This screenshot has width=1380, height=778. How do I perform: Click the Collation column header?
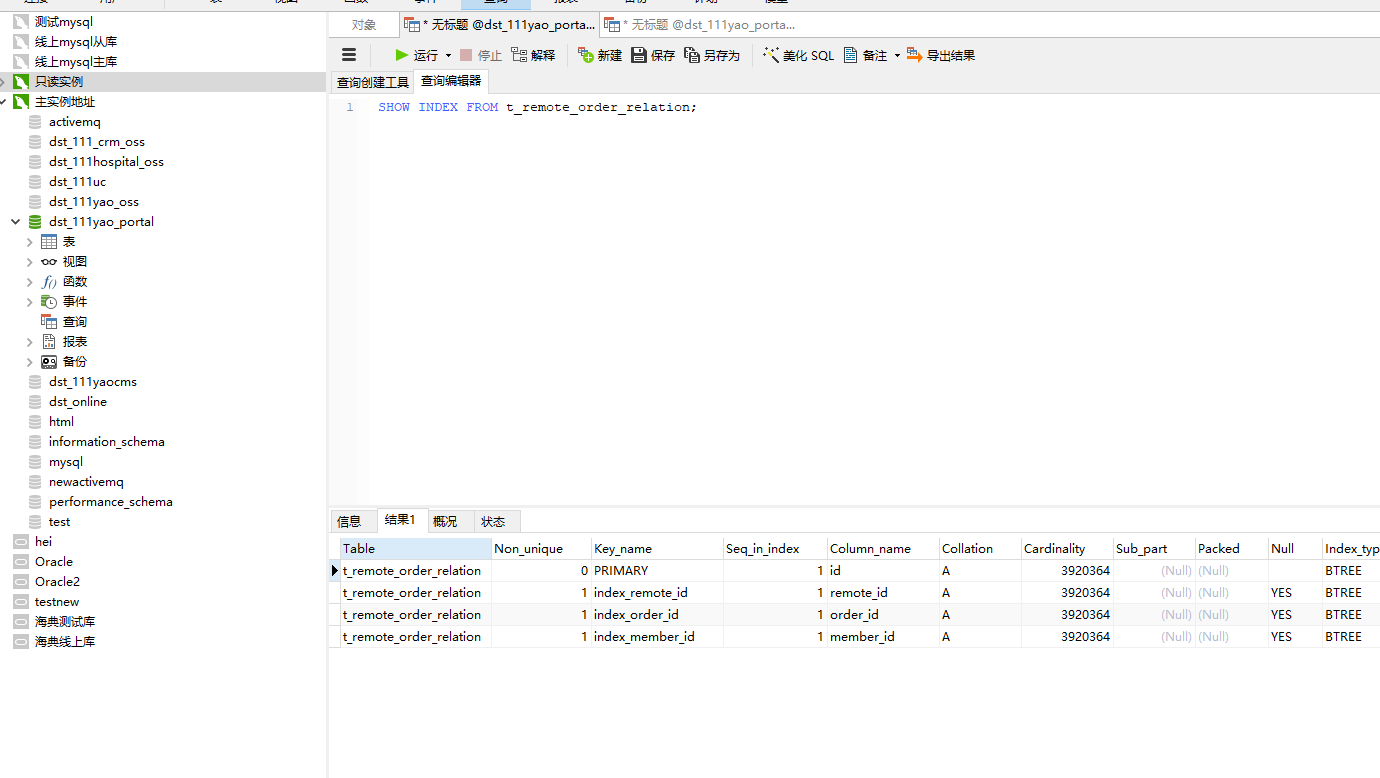(x=980, y=548)
